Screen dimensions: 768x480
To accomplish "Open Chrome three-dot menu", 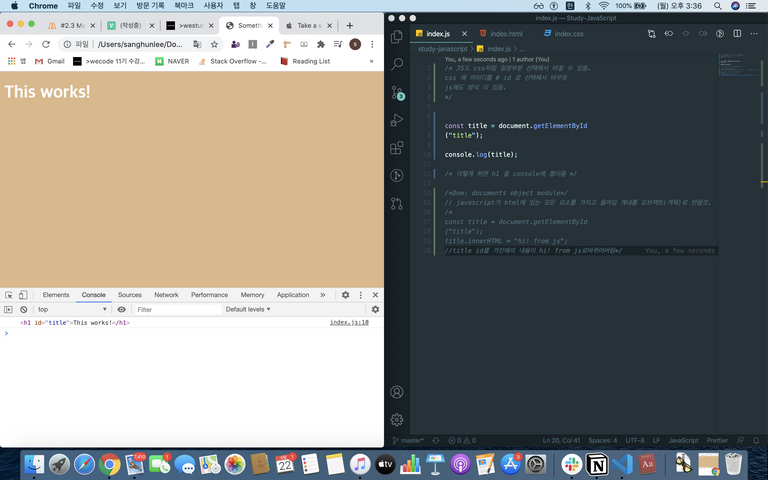I will pos(372,44).
